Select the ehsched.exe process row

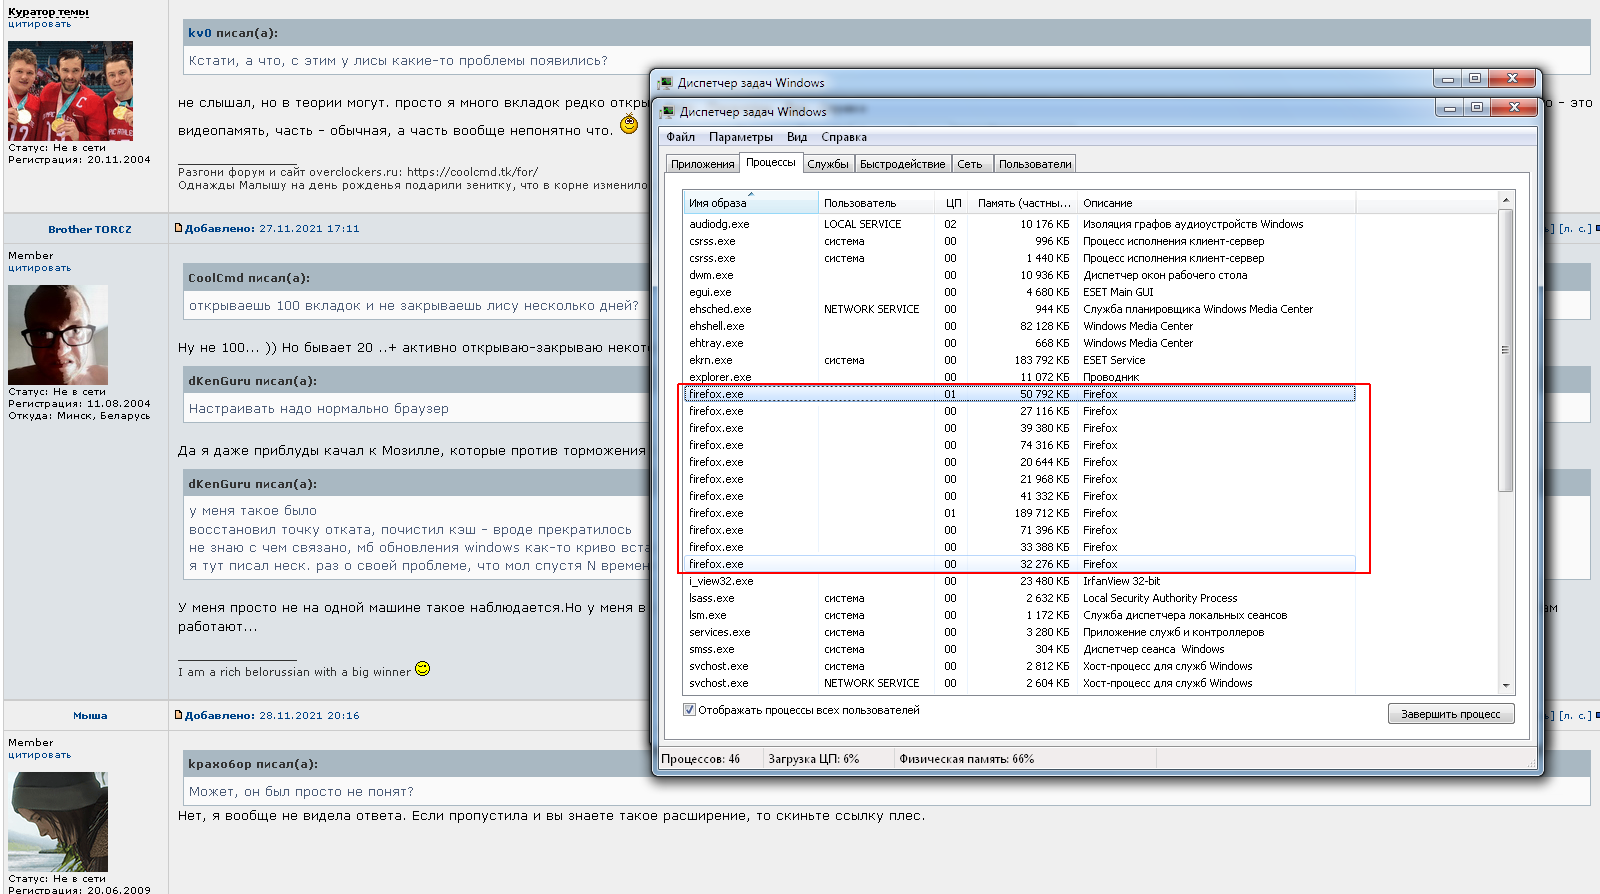1019,309
